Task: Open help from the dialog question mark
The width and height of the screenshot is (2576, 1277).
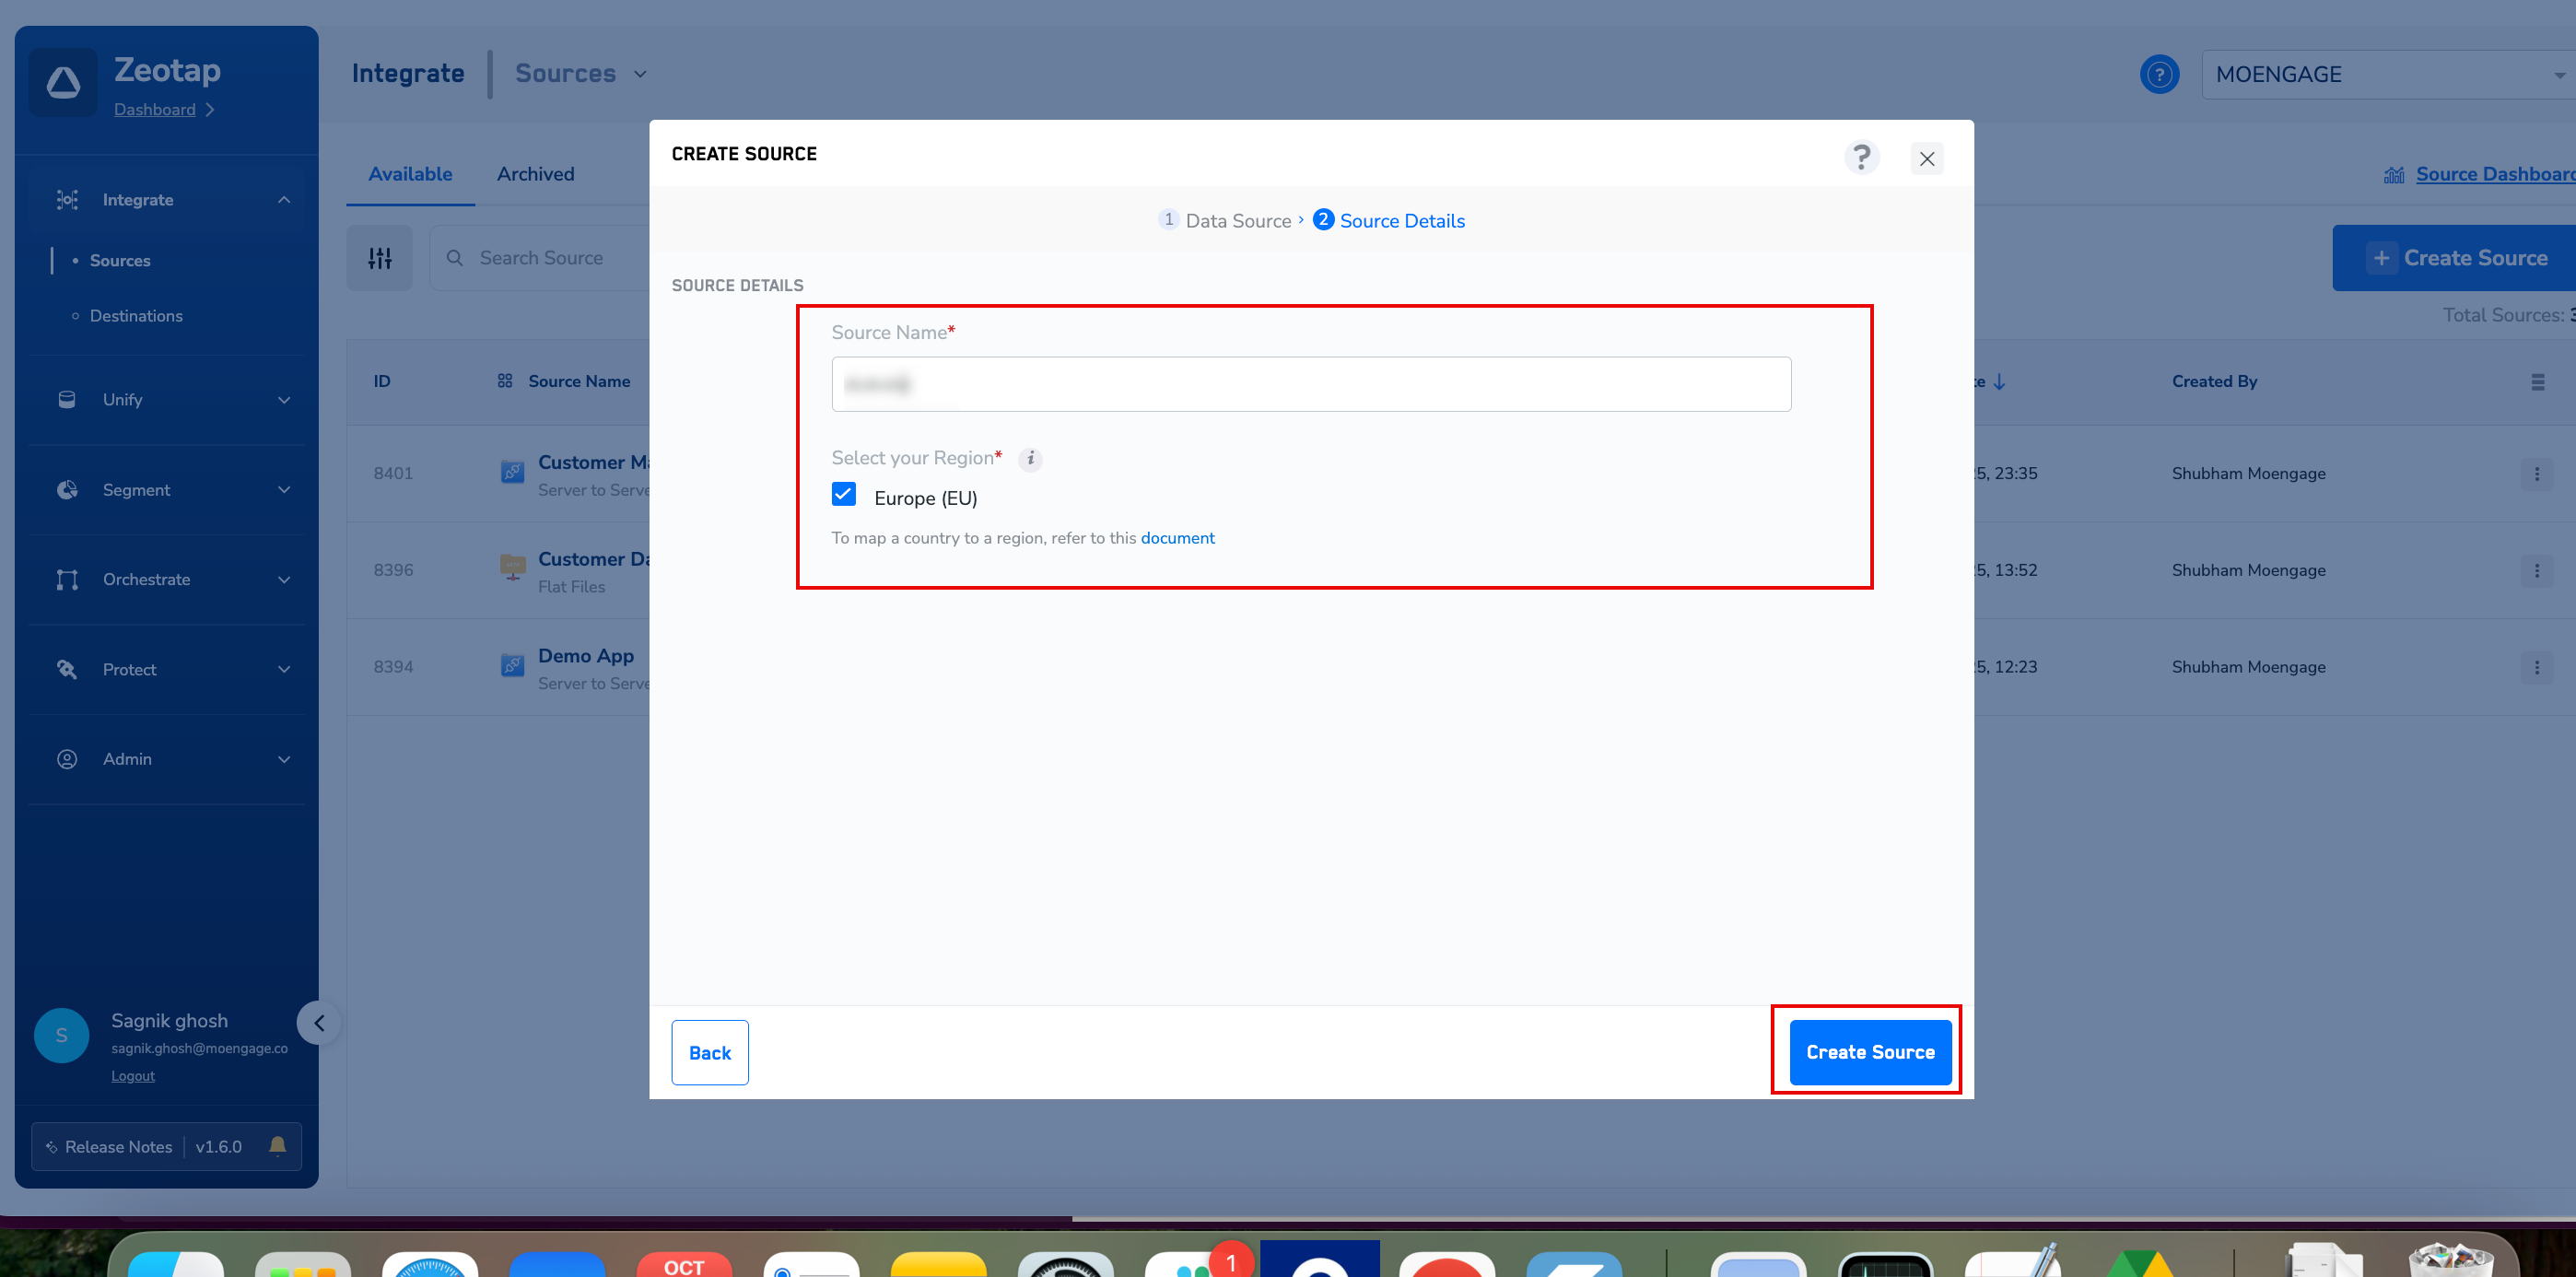Action: [1861, 158]
